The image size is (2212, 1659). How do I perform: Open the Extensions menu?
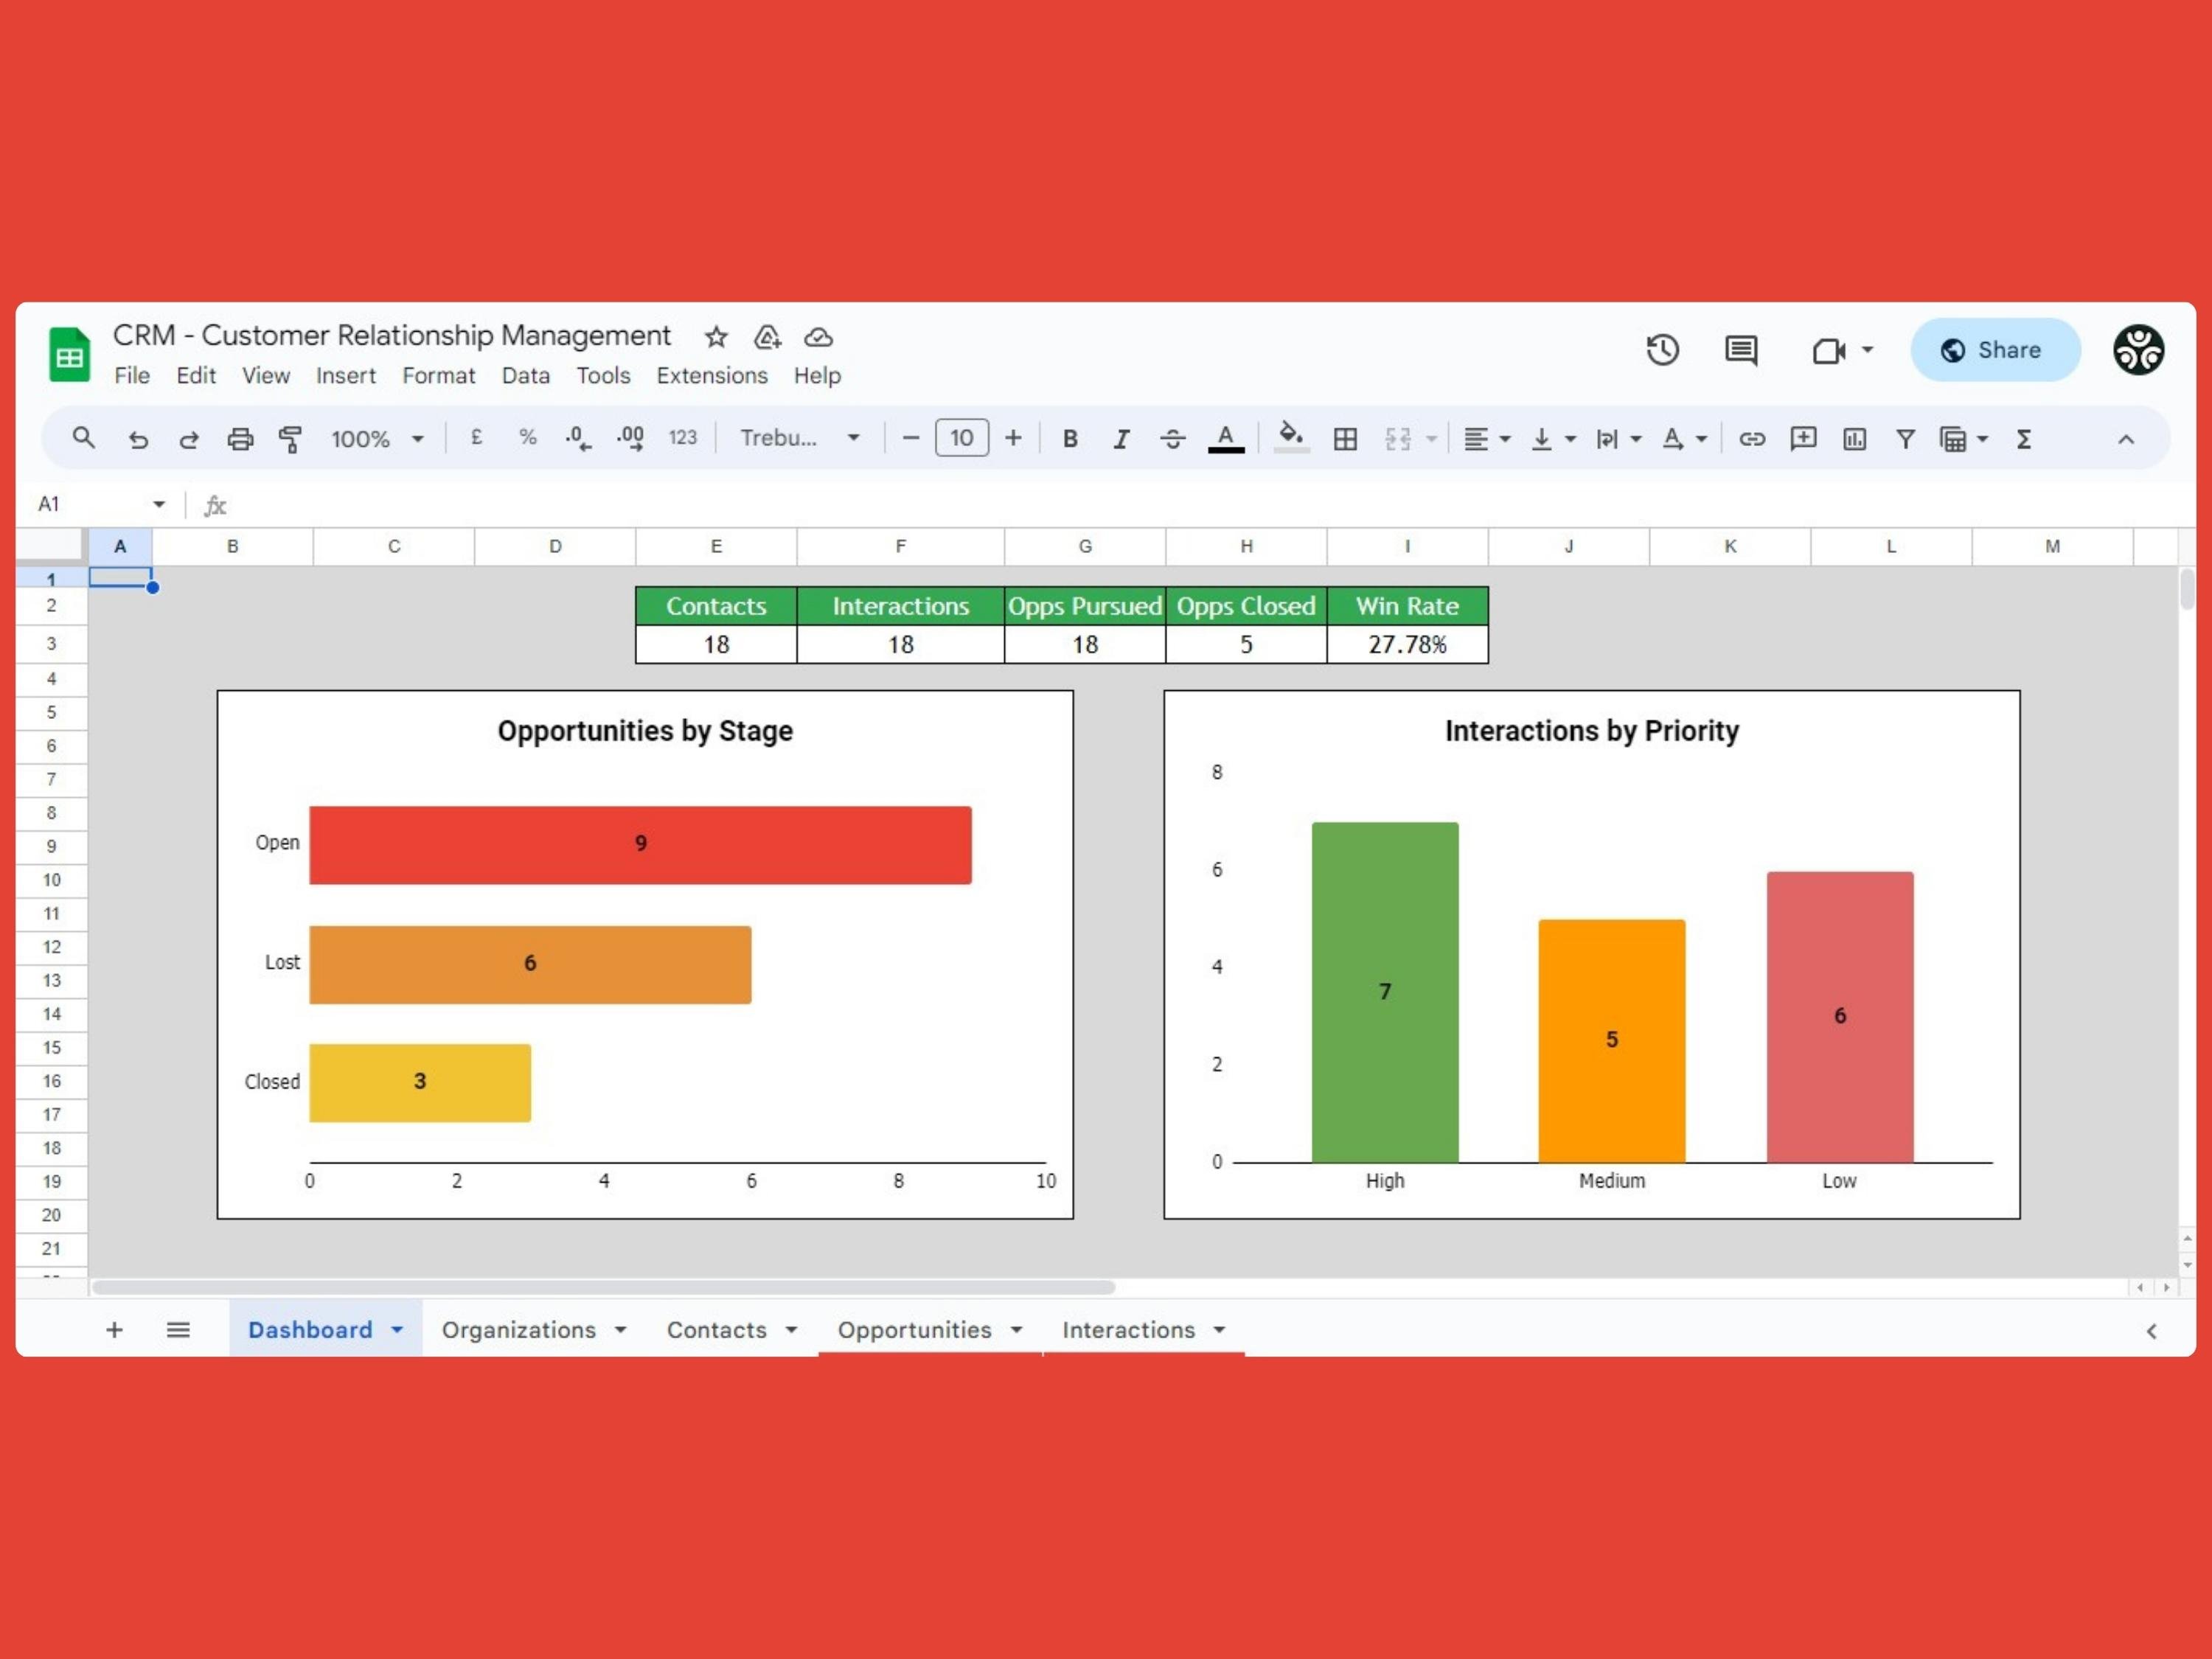711,375
